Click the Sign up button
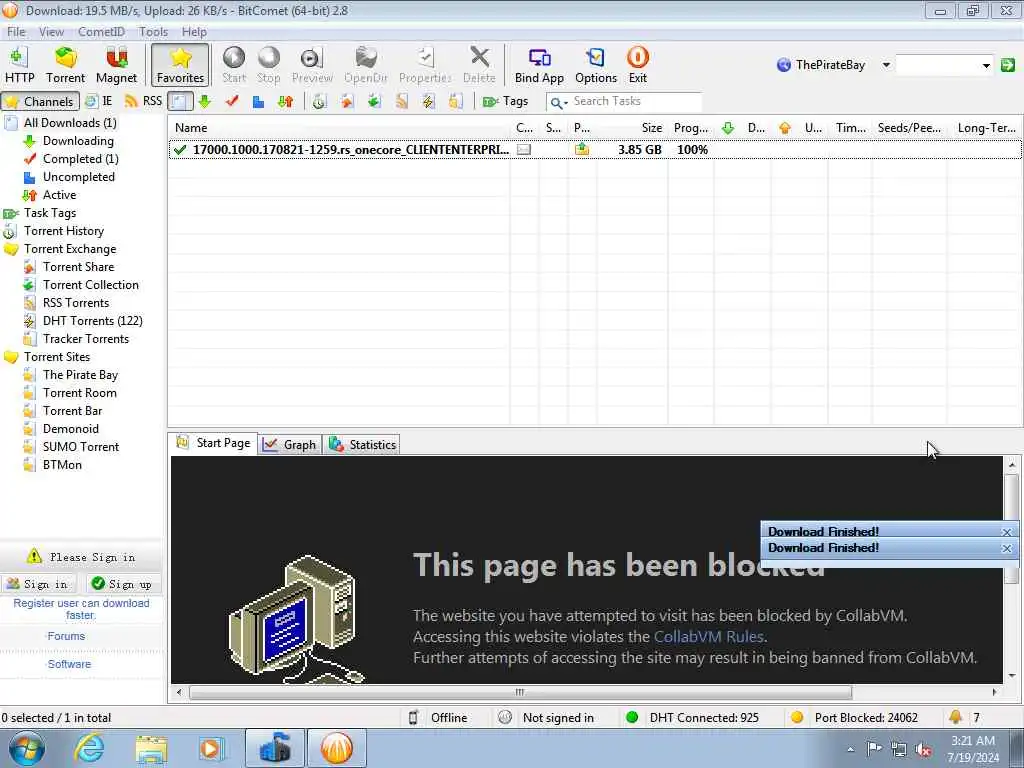This screenshot has width=1024, height=768. click(122, 584)
